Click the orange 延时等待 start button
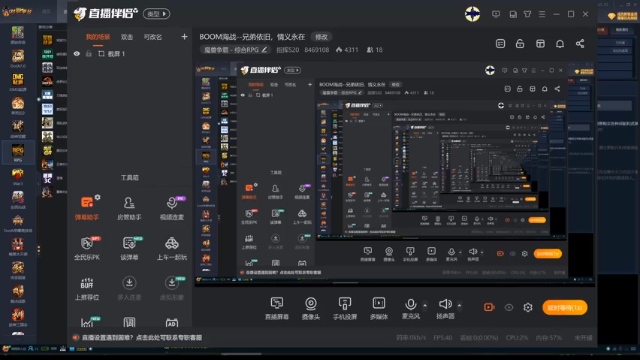 point(565,307)
